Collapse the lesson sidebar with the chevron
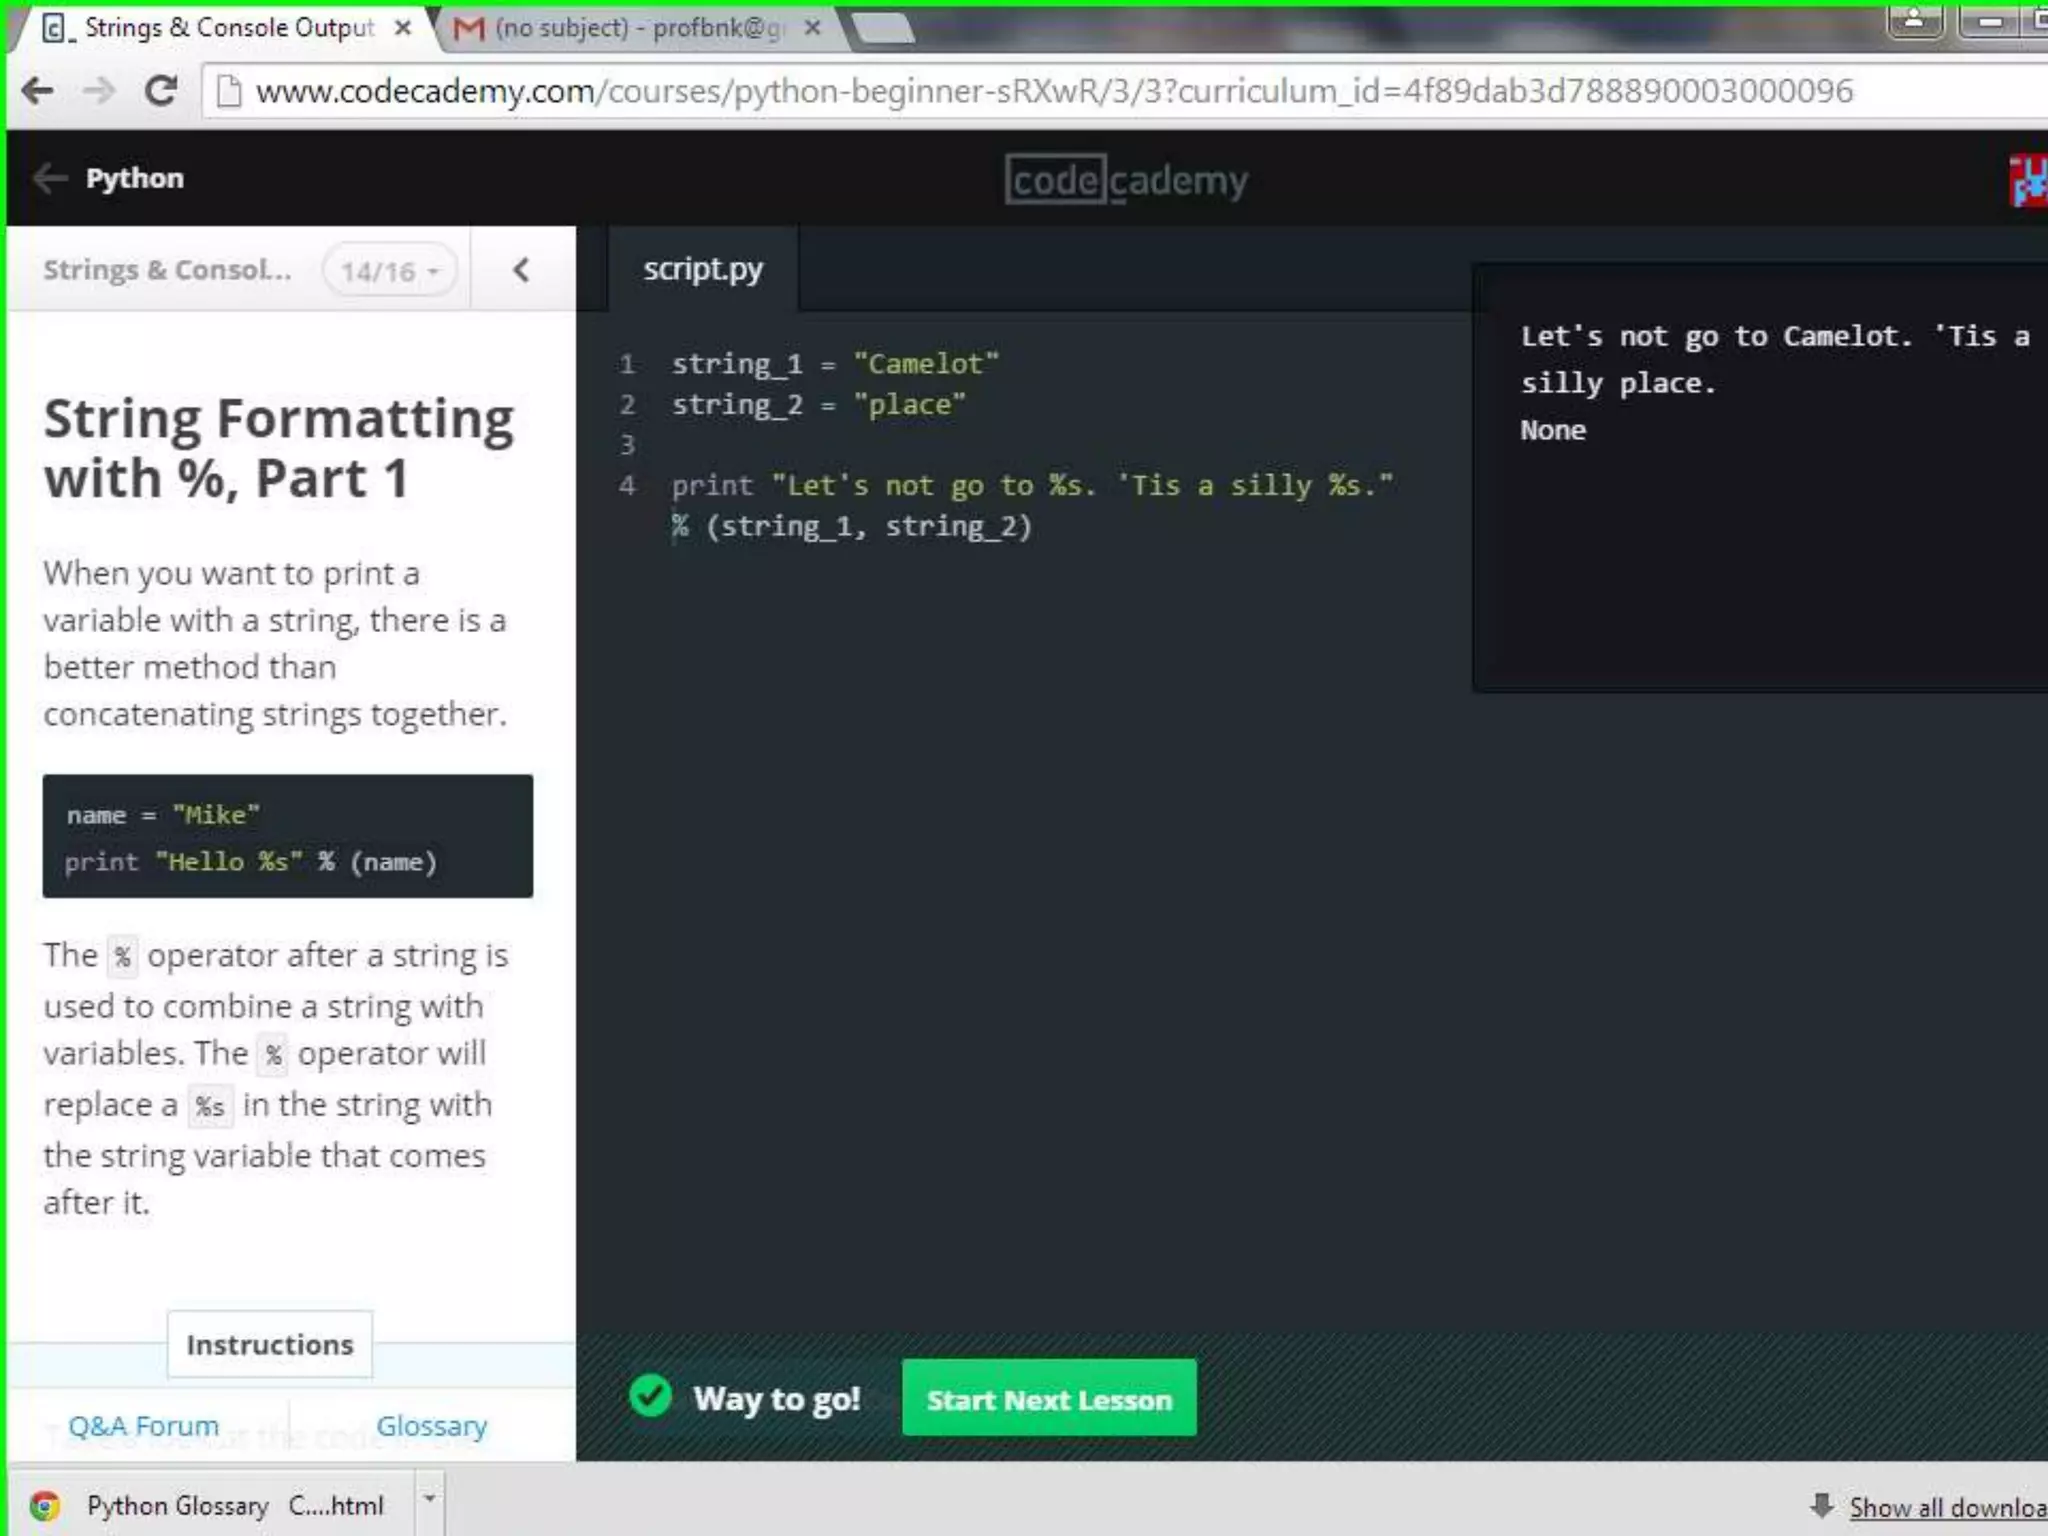Screen dimensions: 2048x1536 click(521, 270)
